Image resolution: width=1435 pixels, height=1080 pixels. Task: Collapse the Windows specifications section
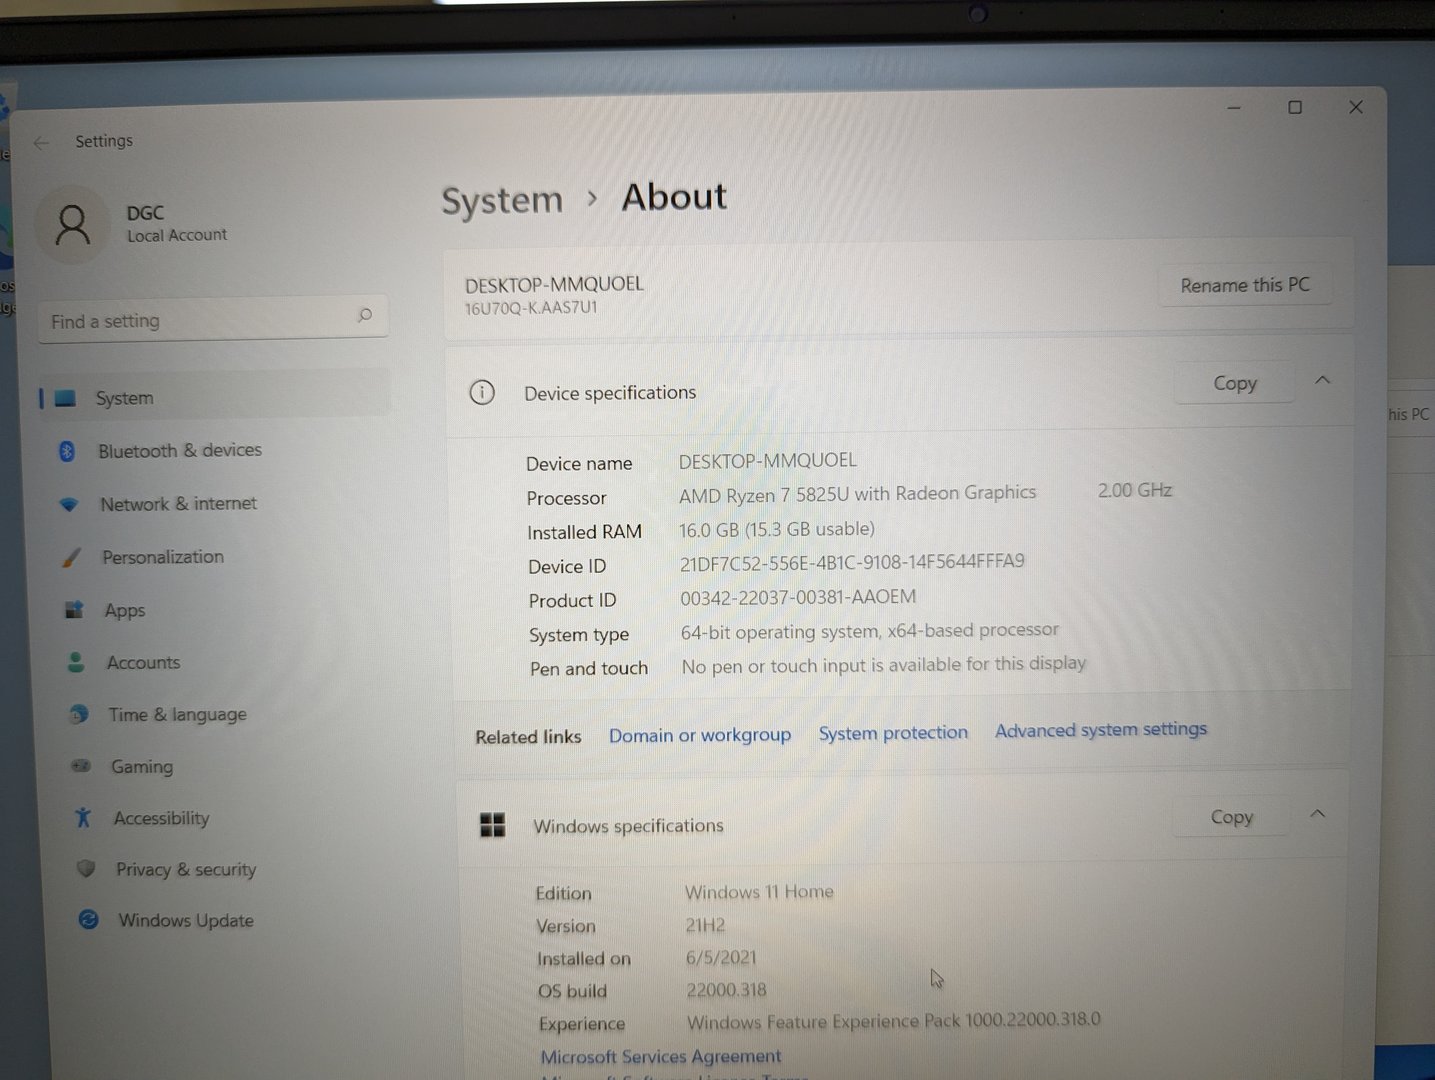pyautogui.click(x=1317, y=814)
